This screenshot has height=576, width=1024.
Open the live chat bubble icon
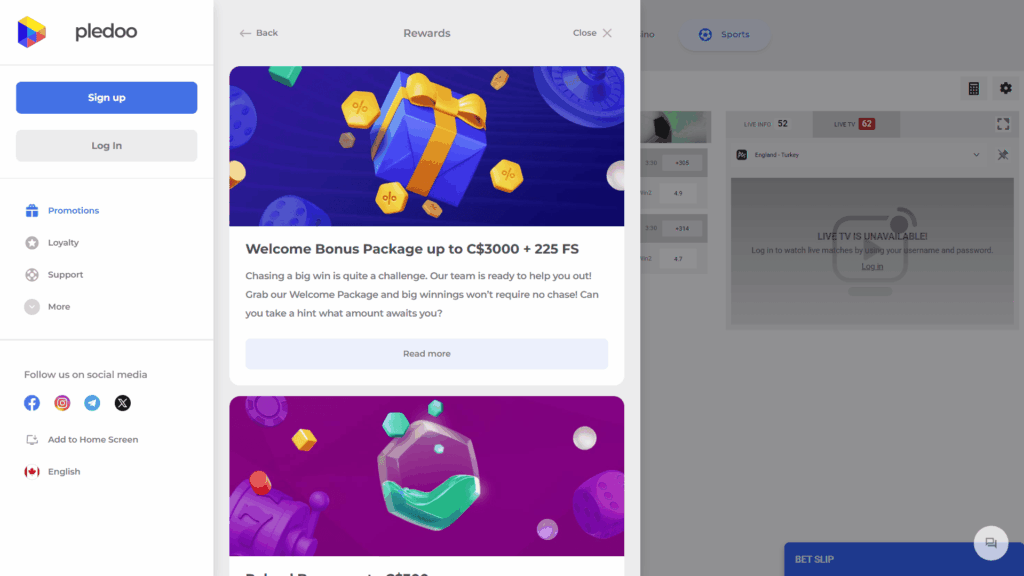990,543
